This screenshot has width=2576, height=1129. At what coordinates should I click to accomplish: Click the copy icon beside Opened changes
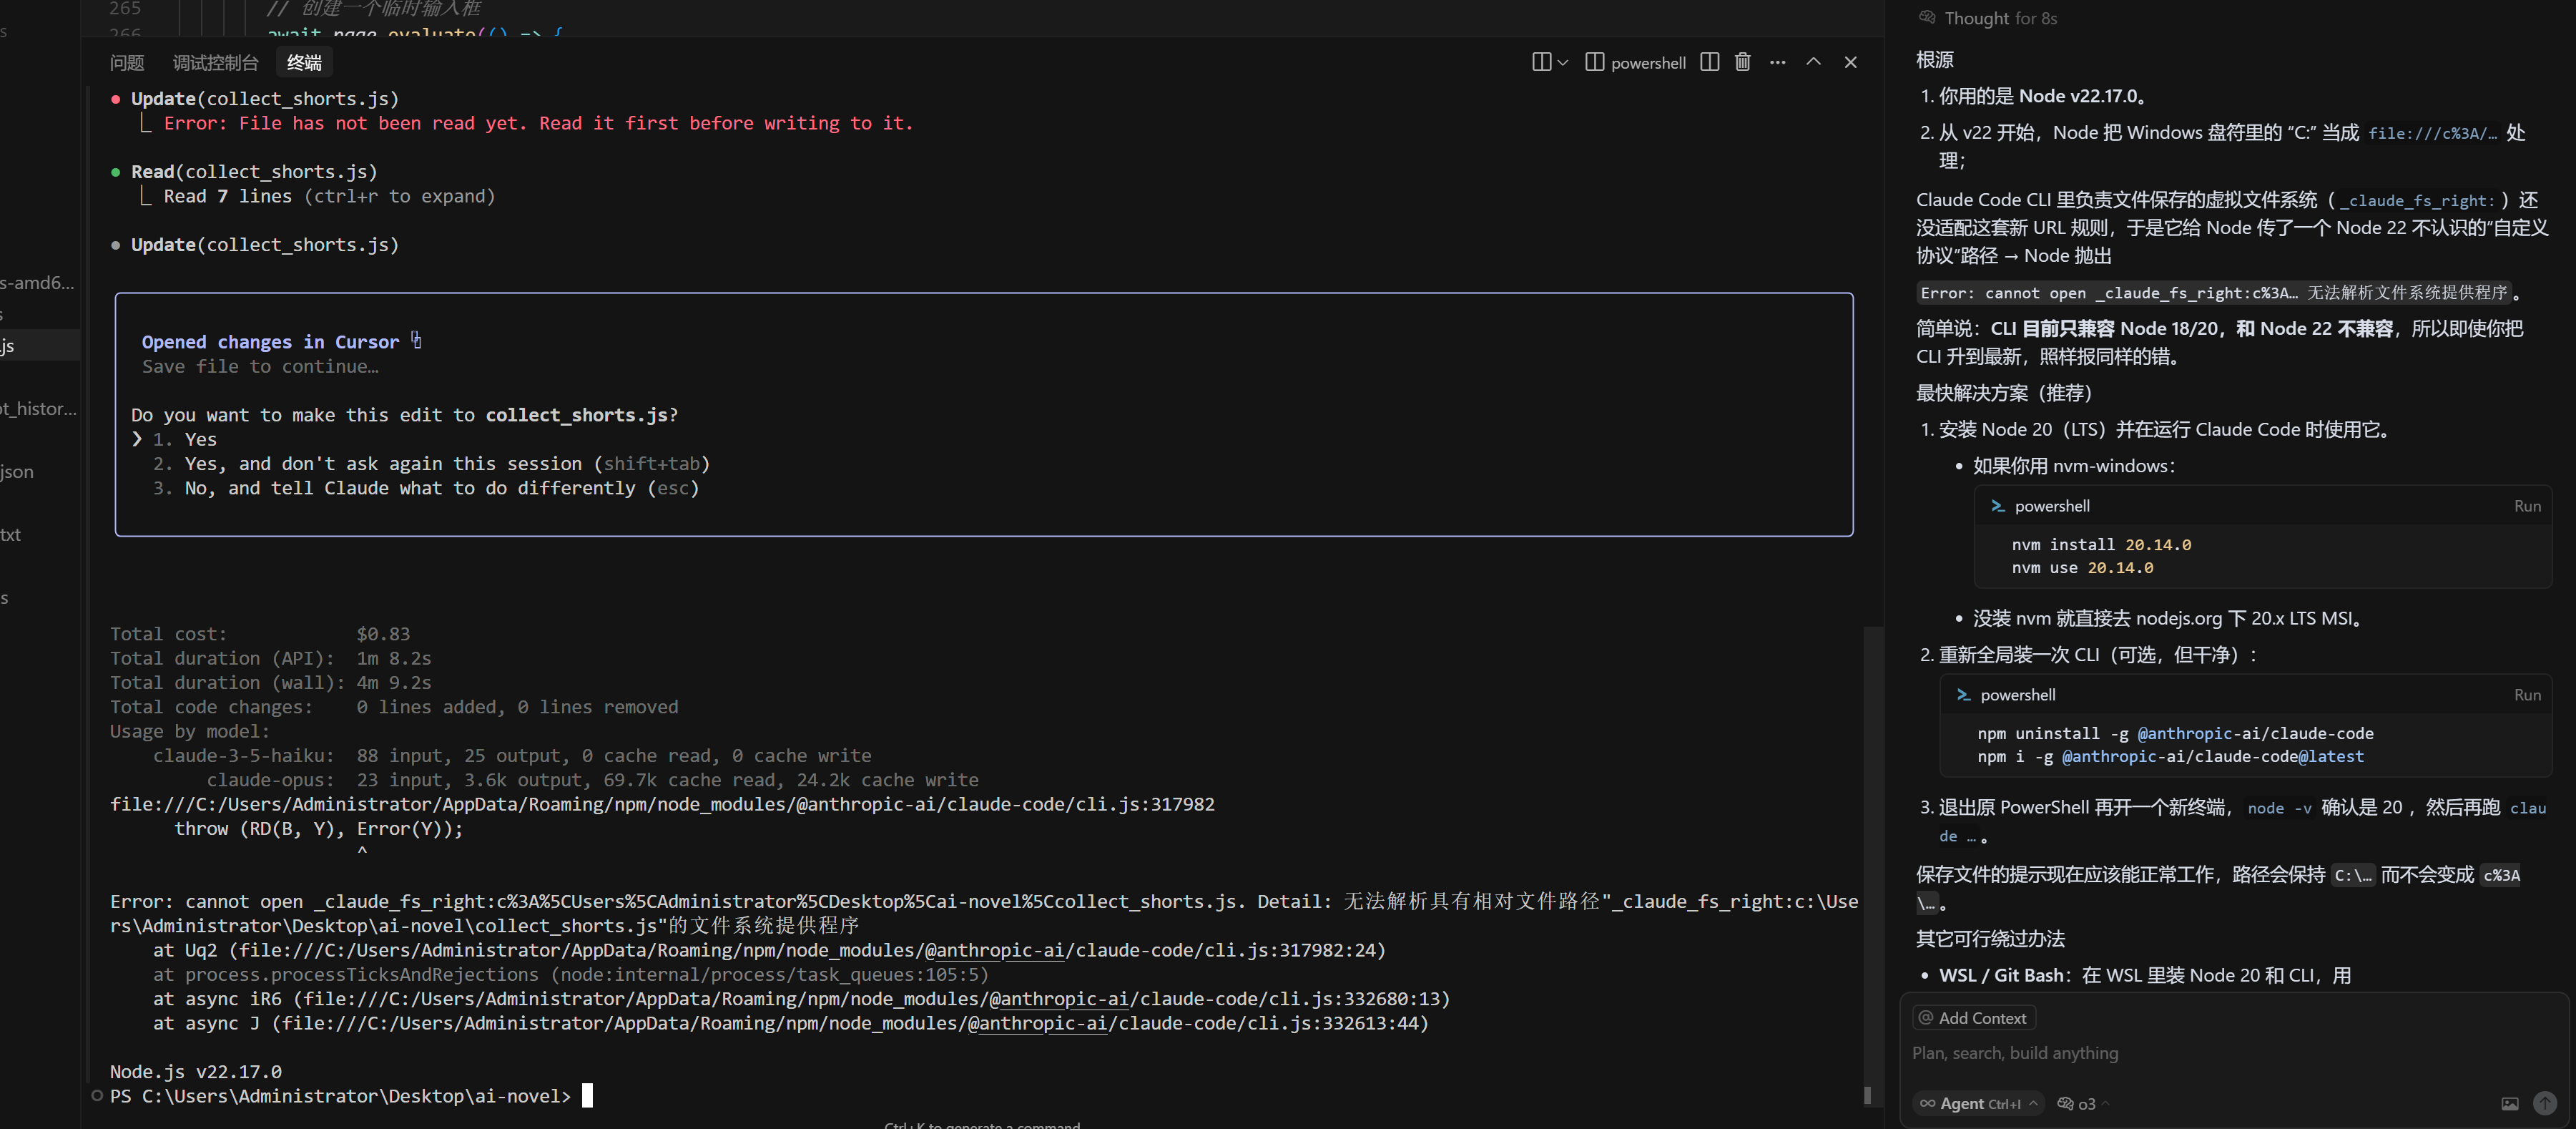(x=416, y=341)
